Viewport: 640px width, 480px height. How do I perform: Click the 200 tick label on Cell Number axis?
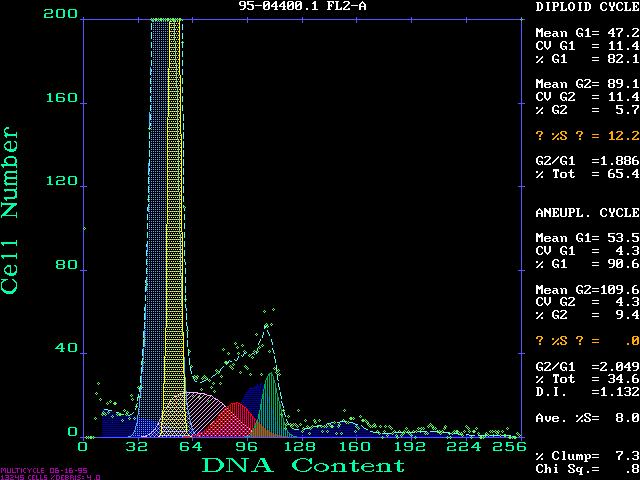60,14
